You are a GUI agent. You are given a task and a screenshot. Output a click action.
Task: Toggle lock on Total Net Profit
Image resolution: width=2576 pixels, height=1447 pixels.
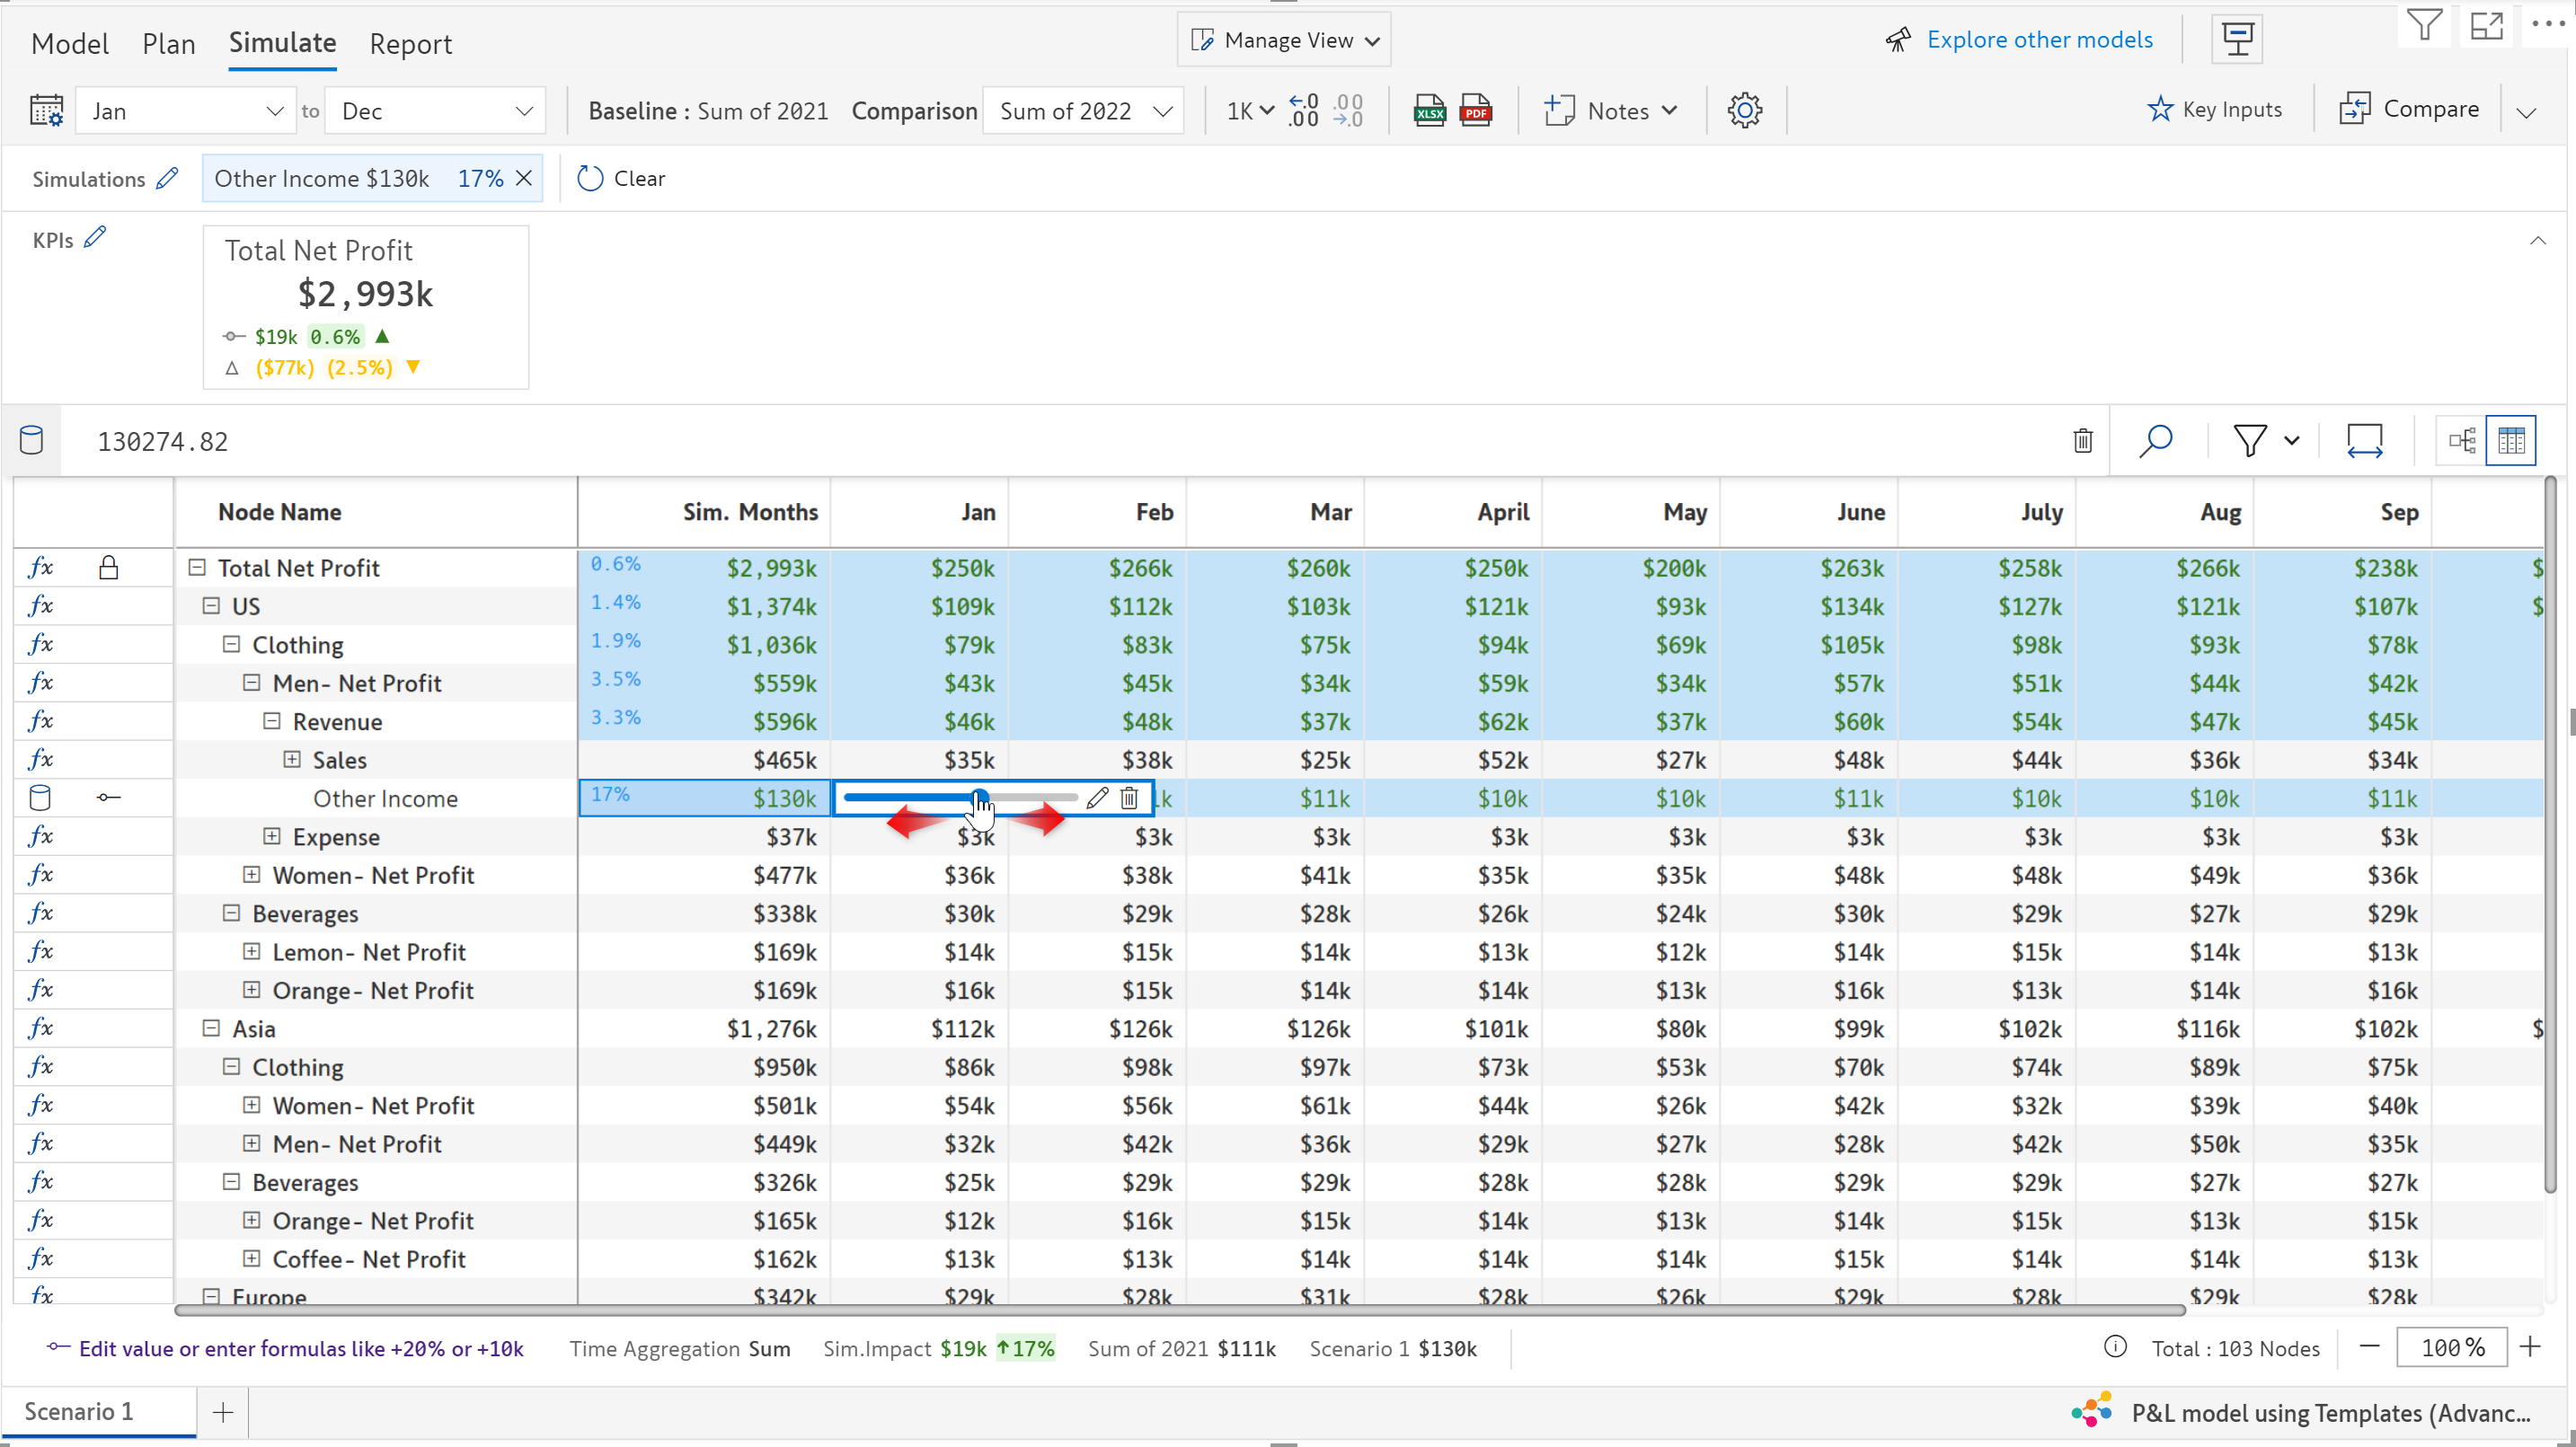(108, 568)
